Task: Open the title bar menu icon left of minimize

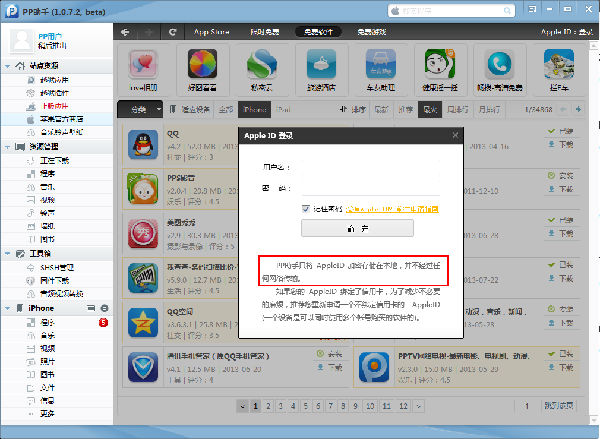Action: pos(532,9)
